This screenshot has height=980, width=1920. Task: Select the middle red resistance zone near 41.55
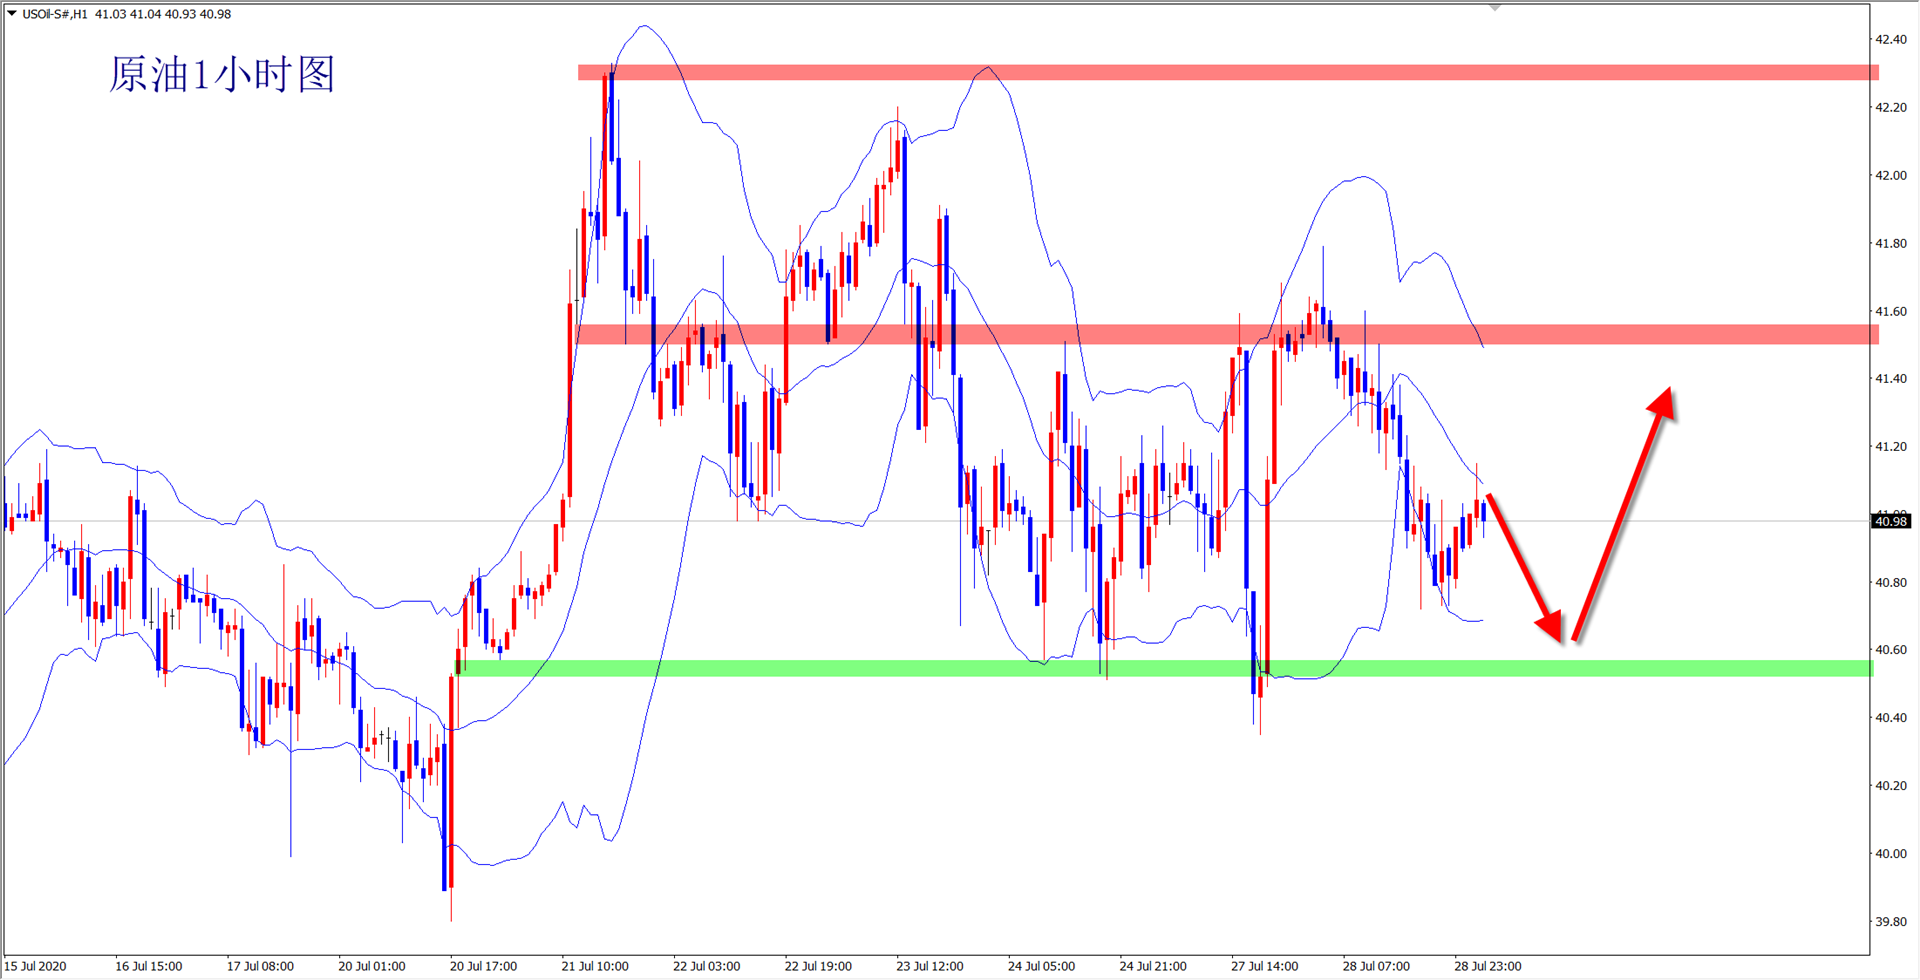1228,334
